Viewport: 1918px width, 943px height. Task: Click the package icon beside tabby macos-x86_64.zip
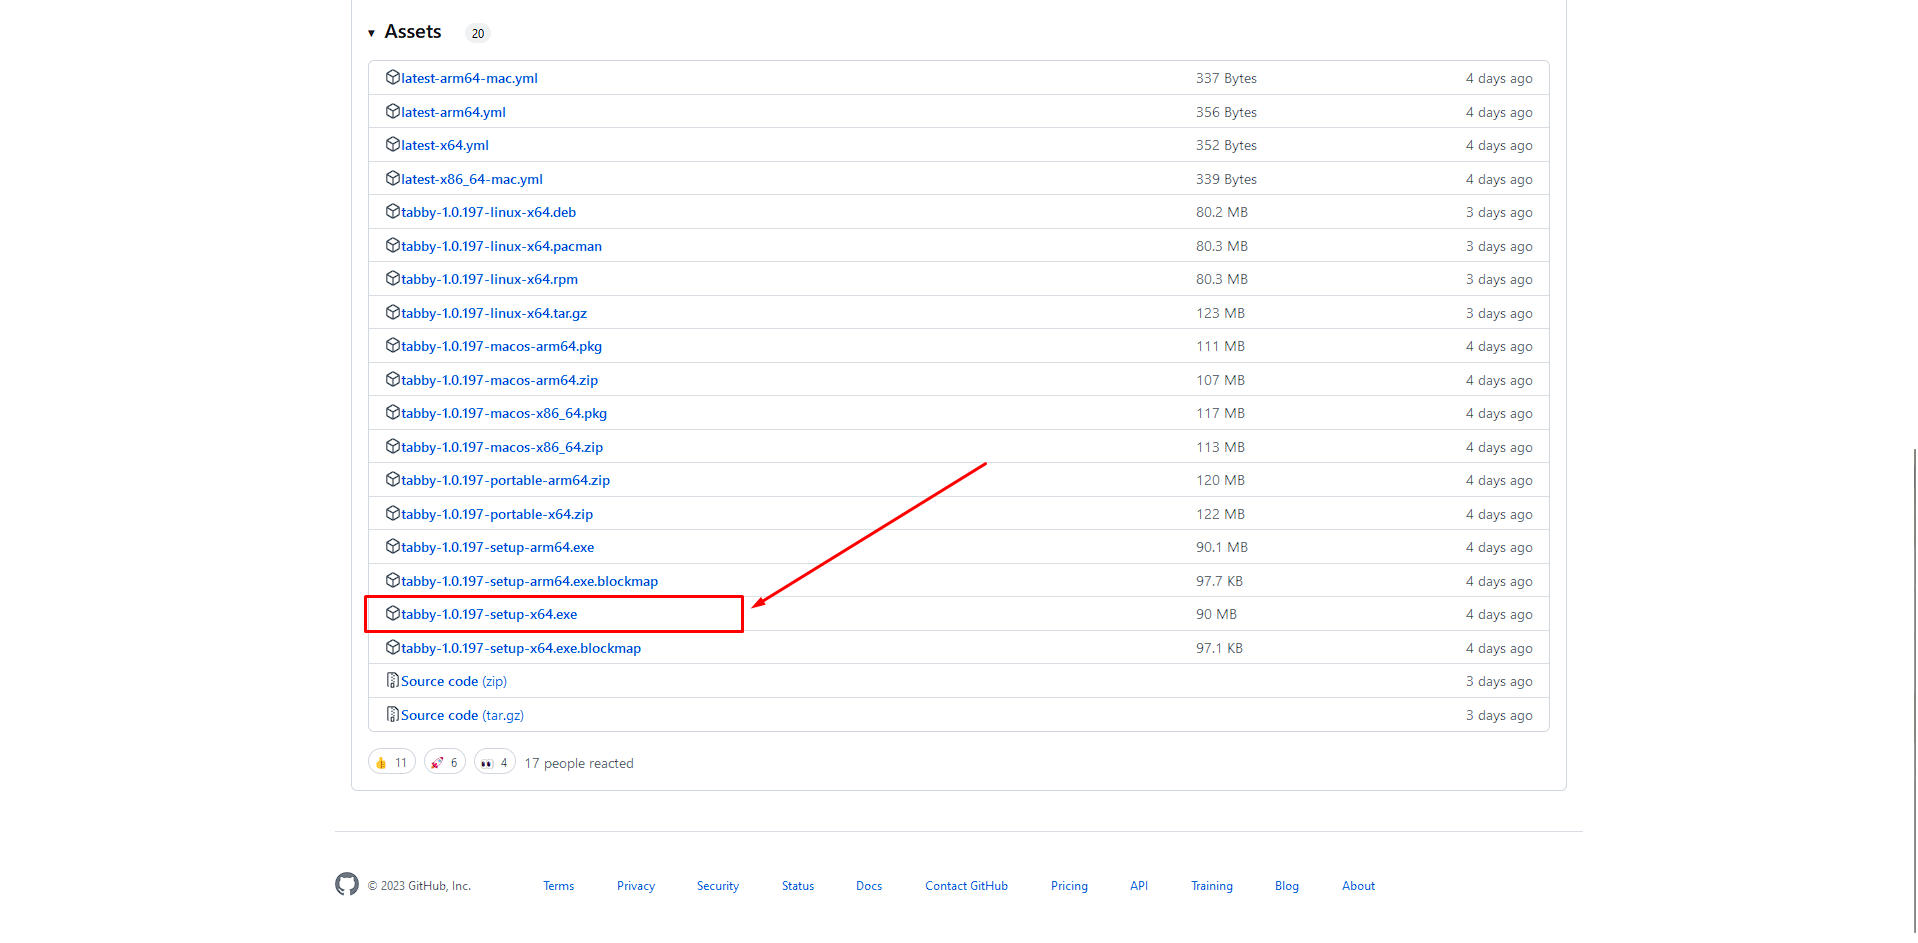tap(393, 446)
